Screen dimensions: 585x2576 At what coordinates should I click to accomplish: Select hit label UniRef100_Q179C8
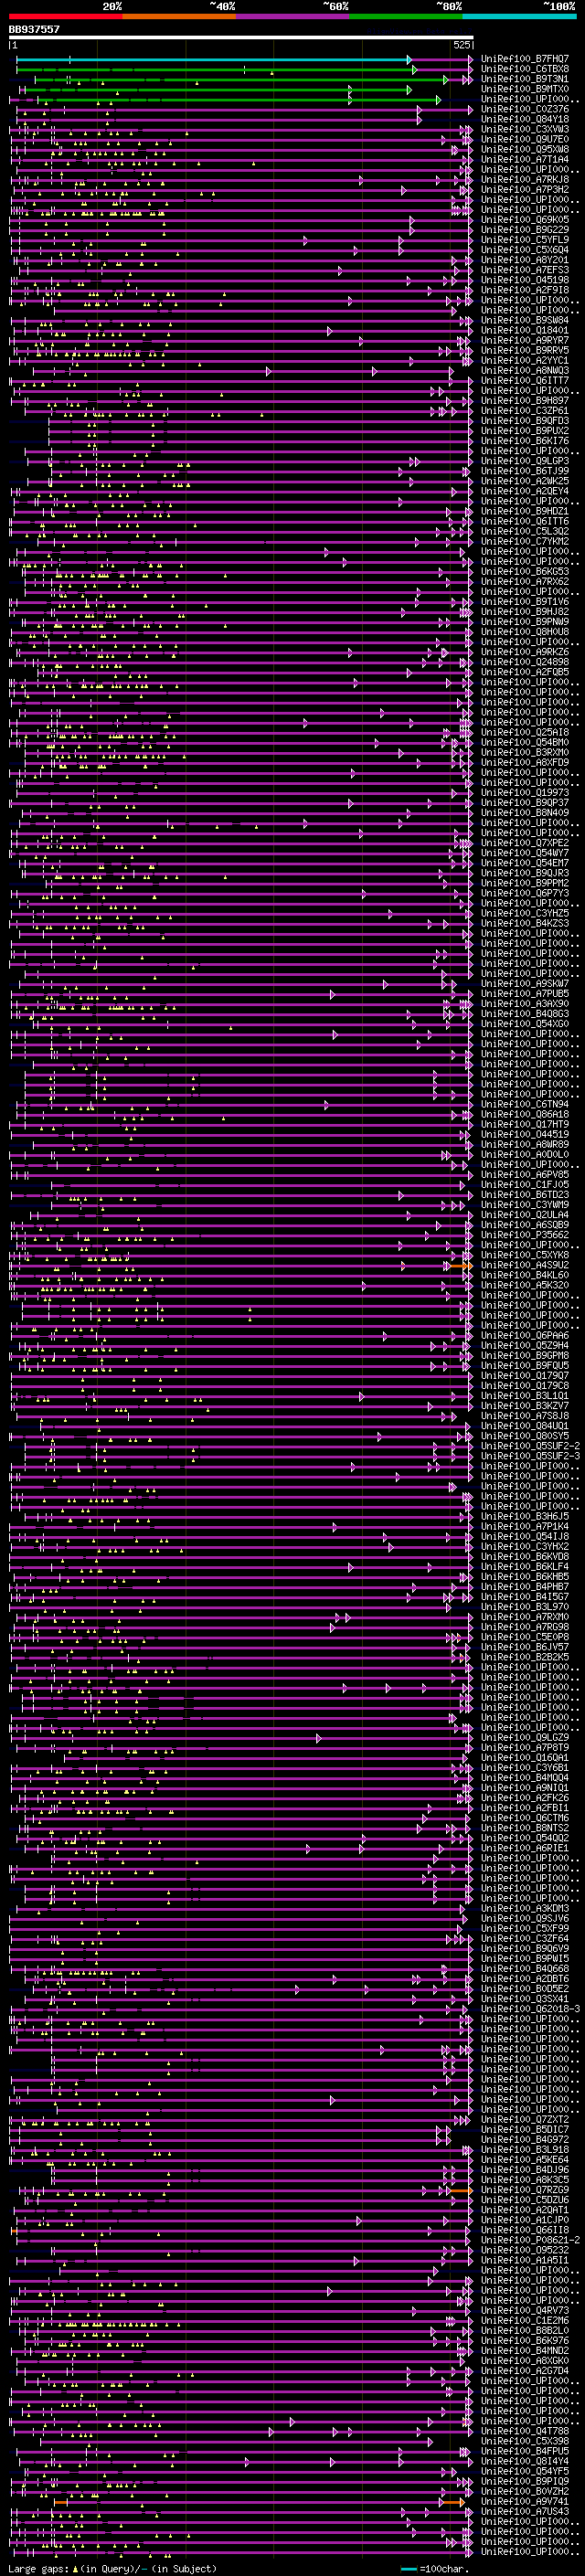point(525,1385)
